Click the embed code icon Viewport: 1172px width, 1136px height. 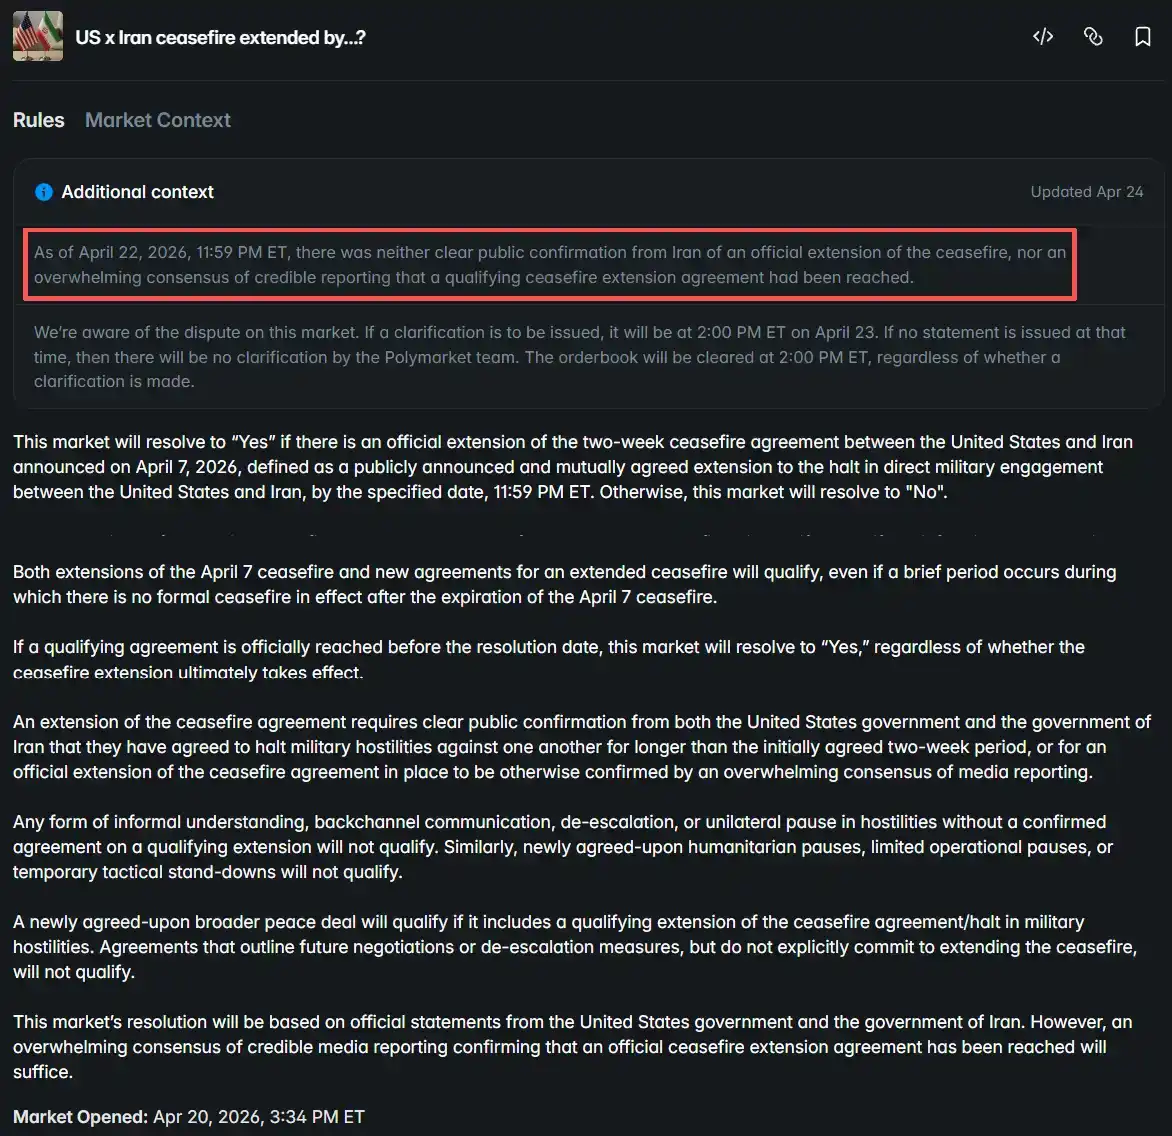(1043, 37)
